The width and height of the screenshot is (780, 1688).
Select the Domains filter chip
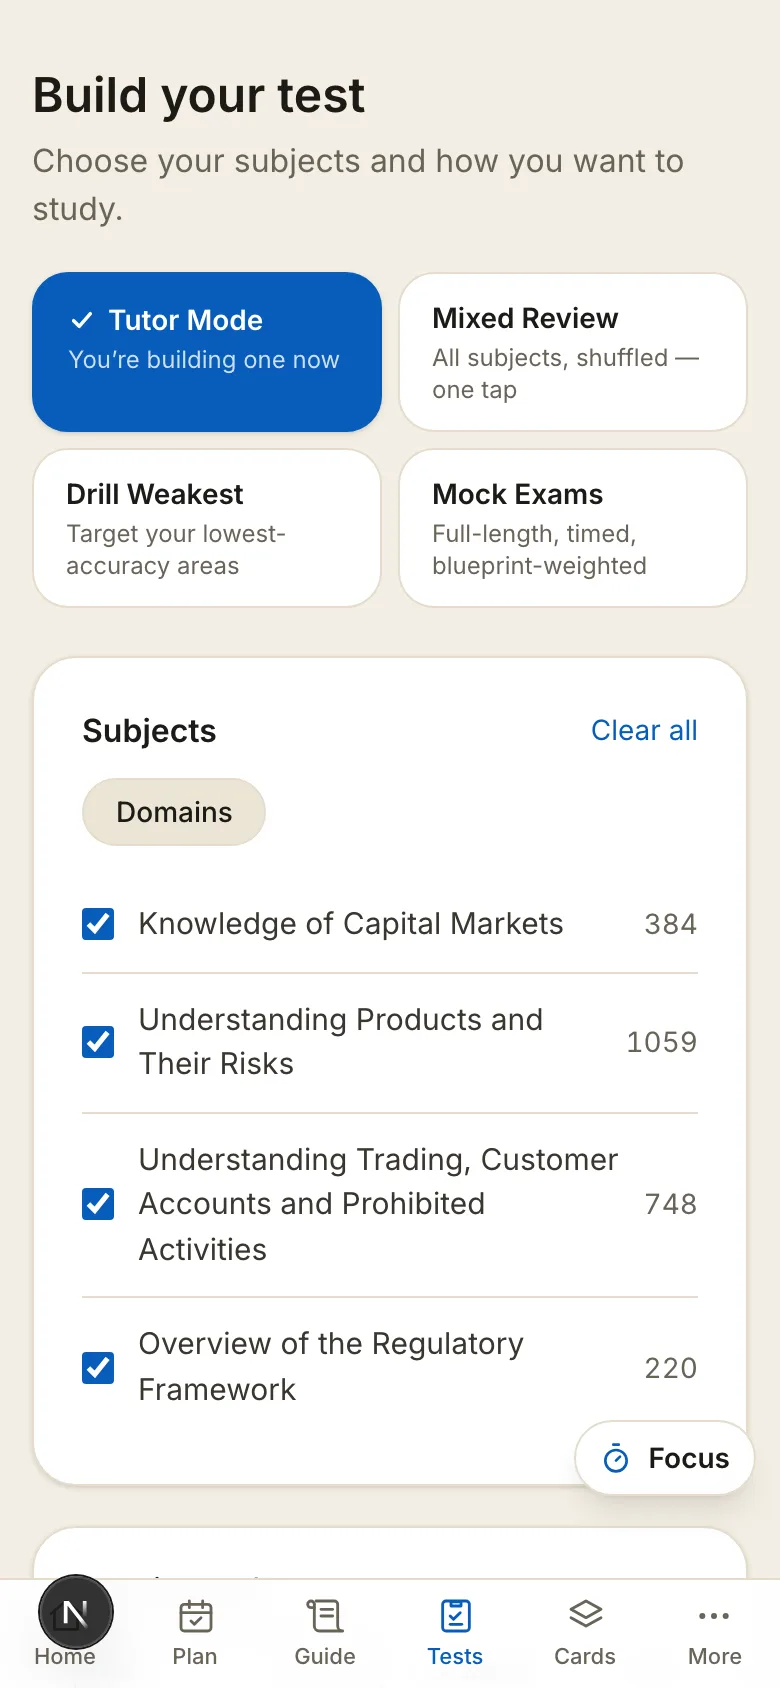tap(174, 812)
